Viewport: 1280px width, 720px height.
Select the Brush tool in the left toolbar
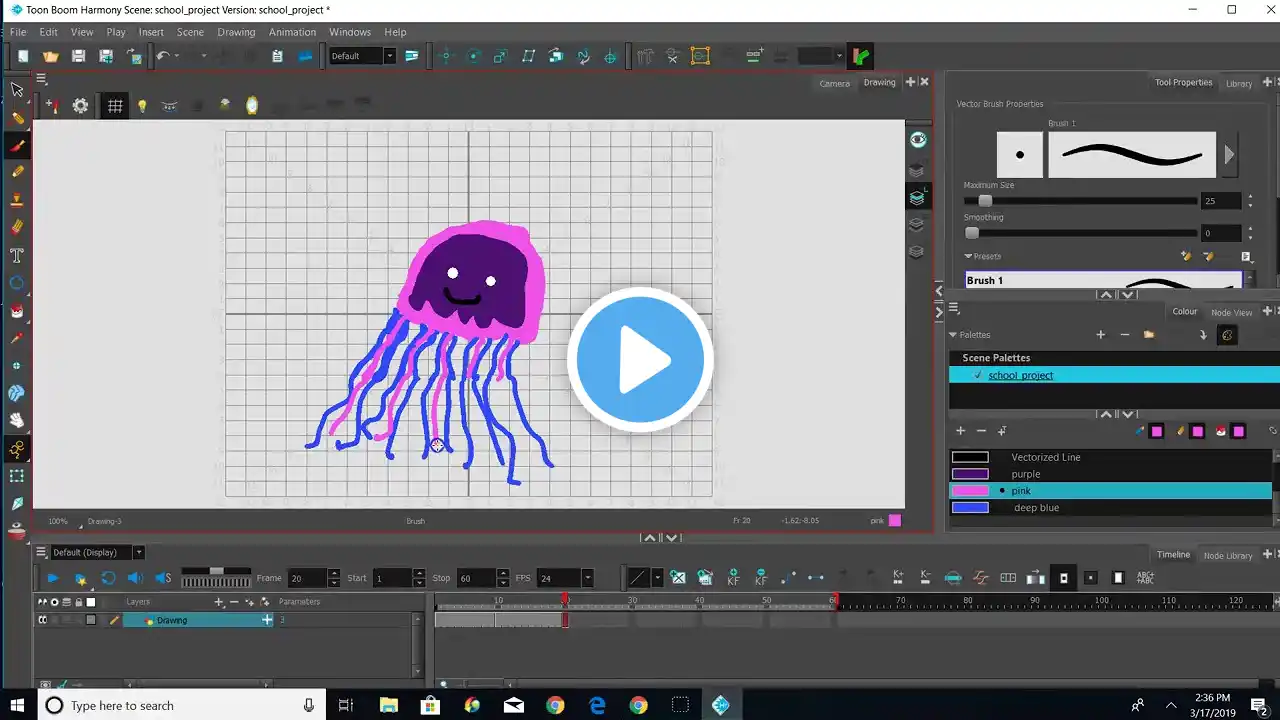click(17, 145)
